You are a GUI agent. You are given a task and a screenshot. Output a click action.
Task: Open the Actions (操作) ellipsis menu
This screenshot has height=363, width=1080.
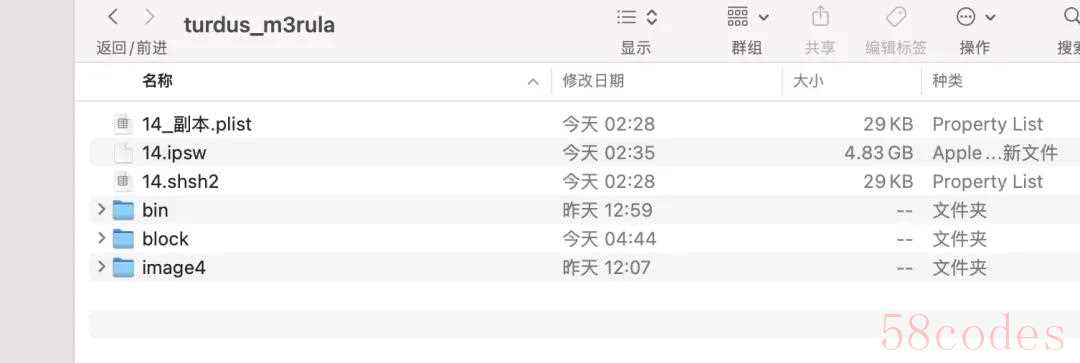tap(976, 17)
